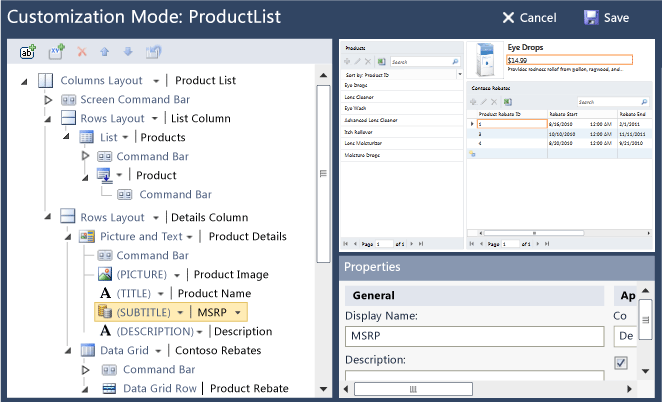Open the Columns Layout control type dropdown
Screen dimensions: 662x402
tap(157, 81)
